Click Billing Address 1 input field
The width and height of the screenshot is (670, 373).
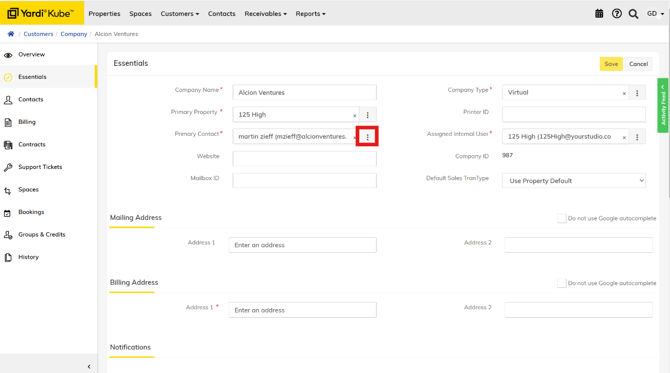tap(303, 310)
